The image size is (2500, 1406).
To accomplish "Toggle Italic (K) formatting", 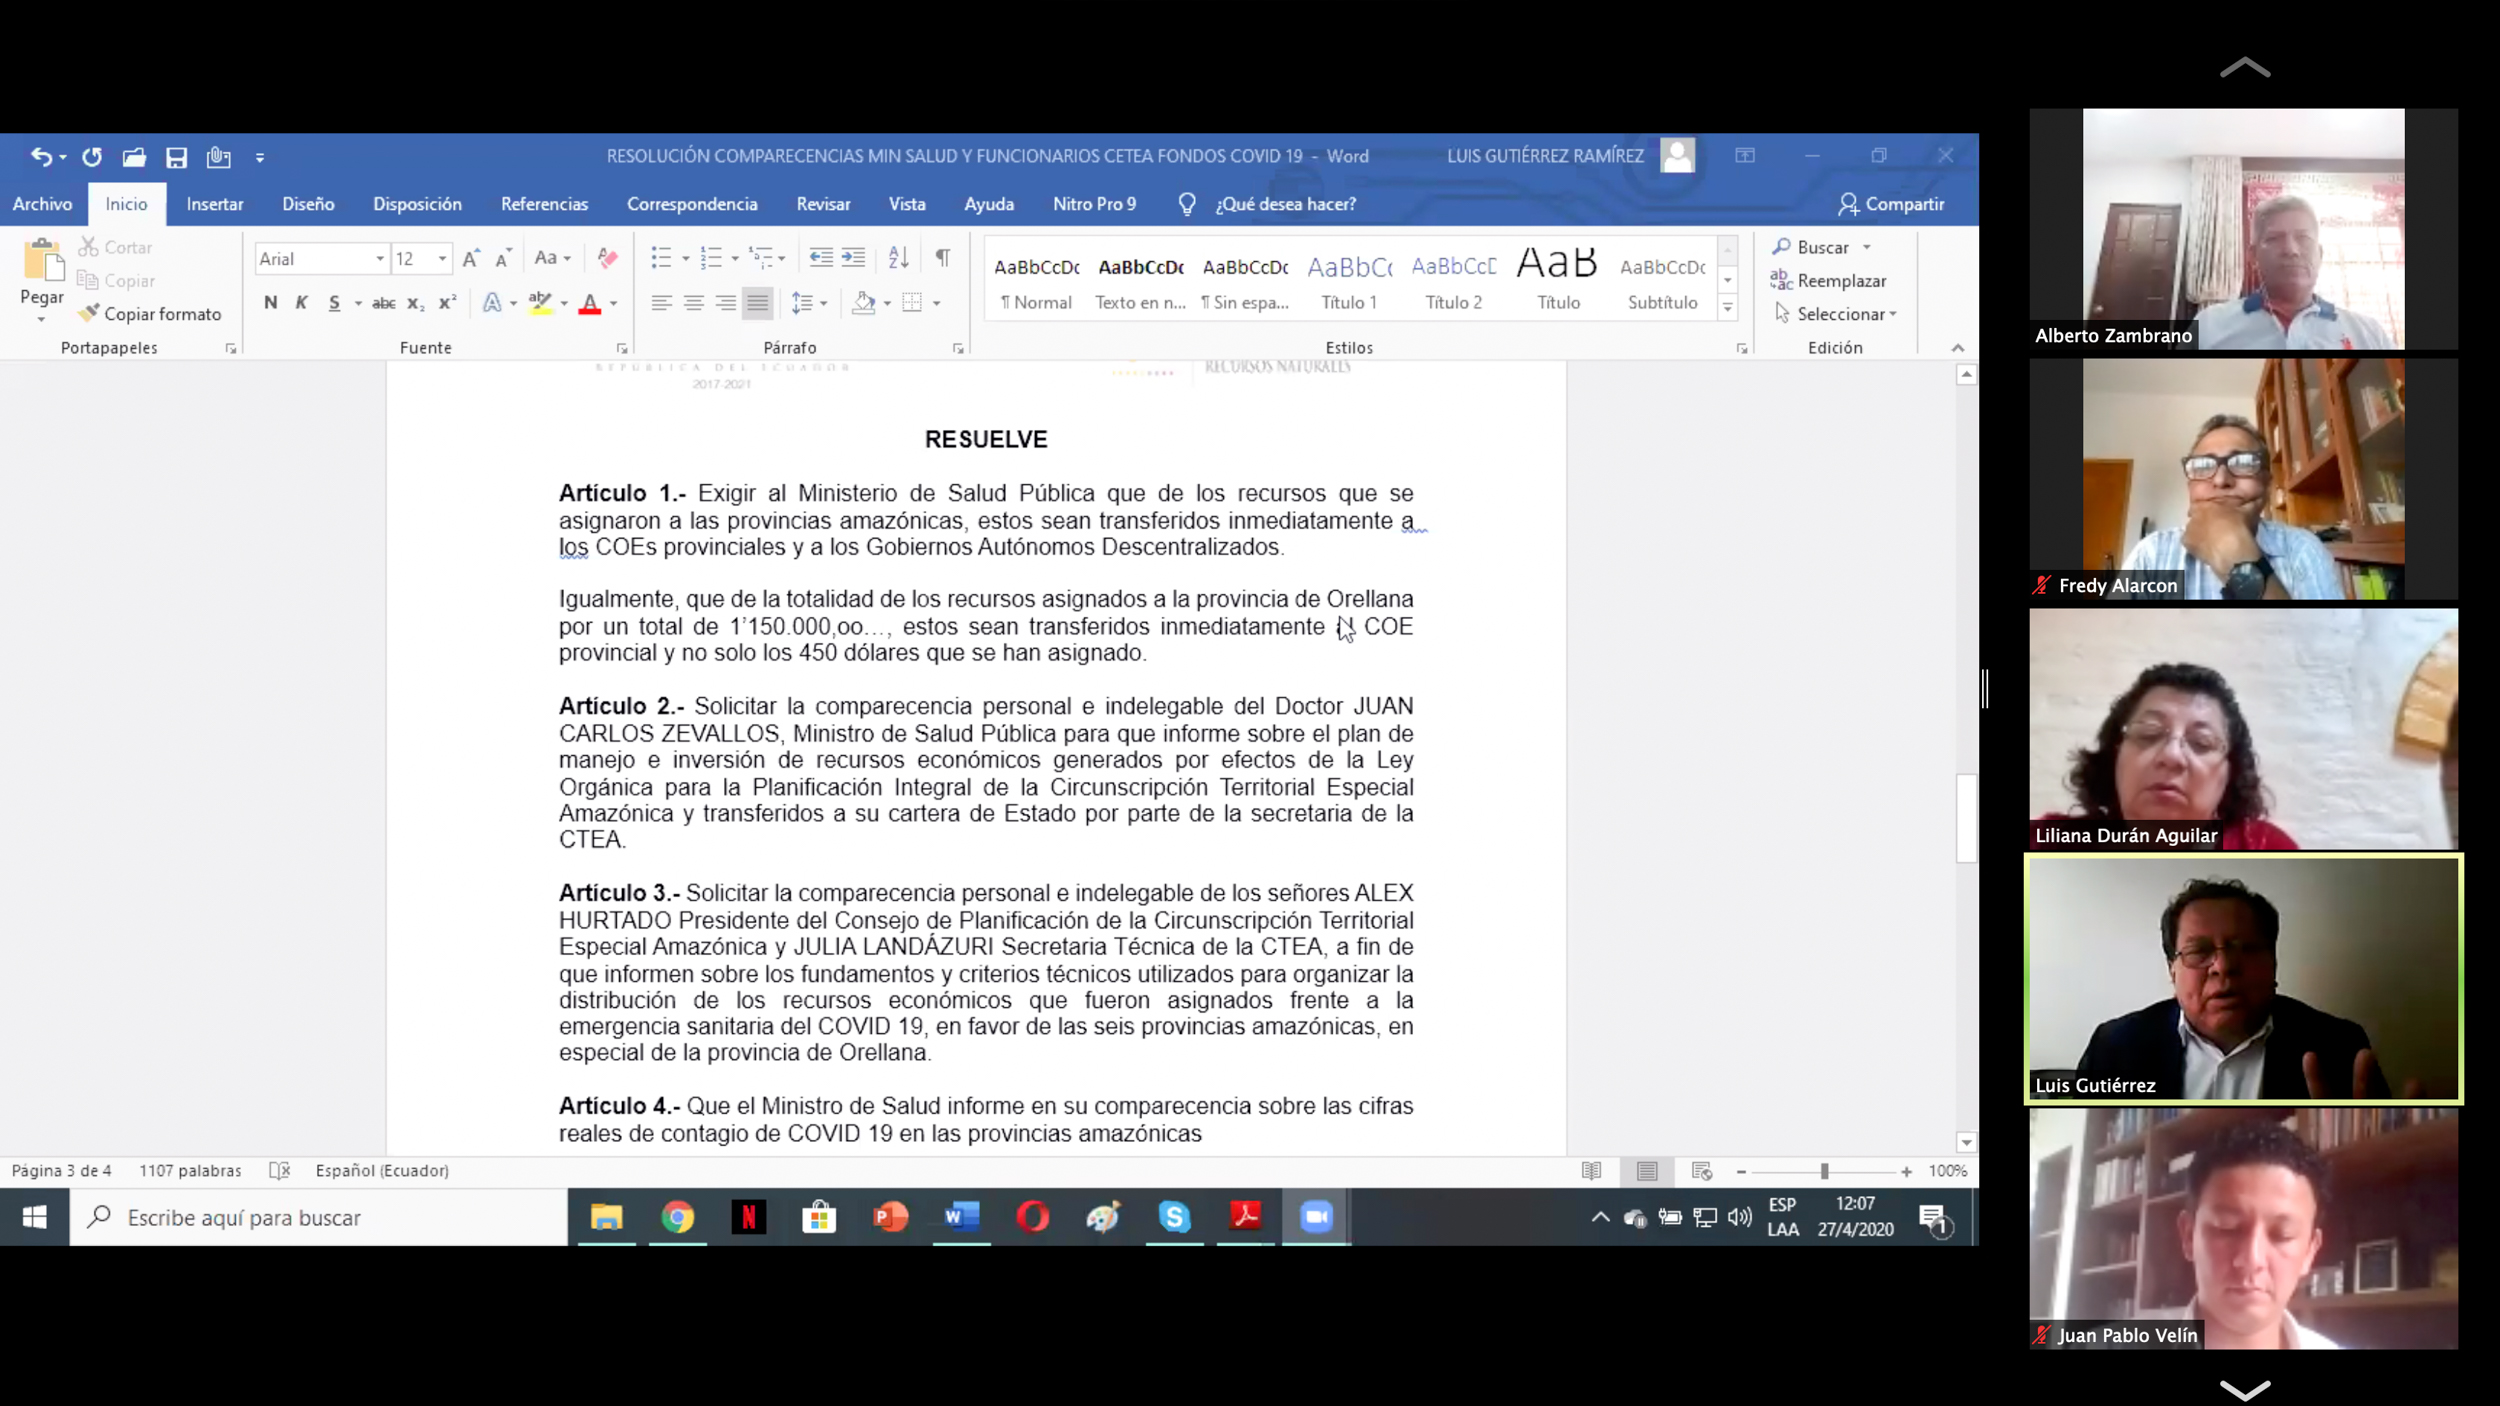I will (x=301, y=303).
